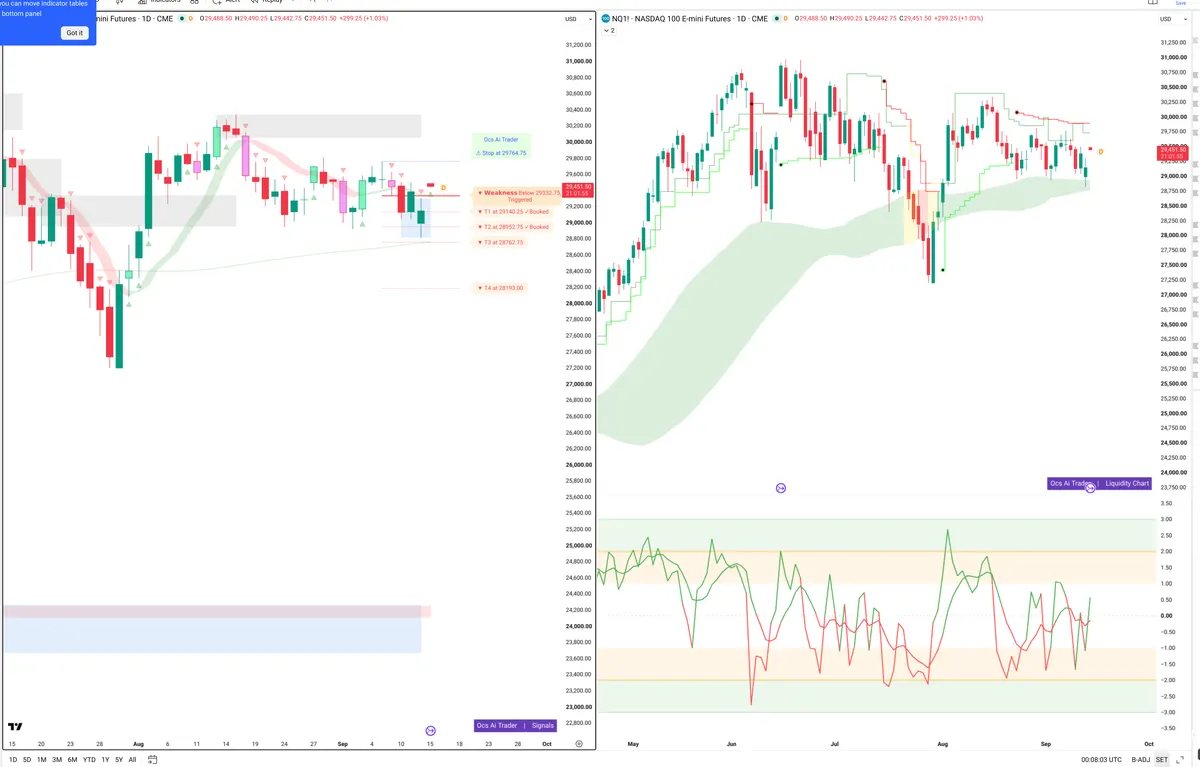Click the NQ1! symbol logo icon
Screen dimensions: 1200x767
tap(605, 19)
